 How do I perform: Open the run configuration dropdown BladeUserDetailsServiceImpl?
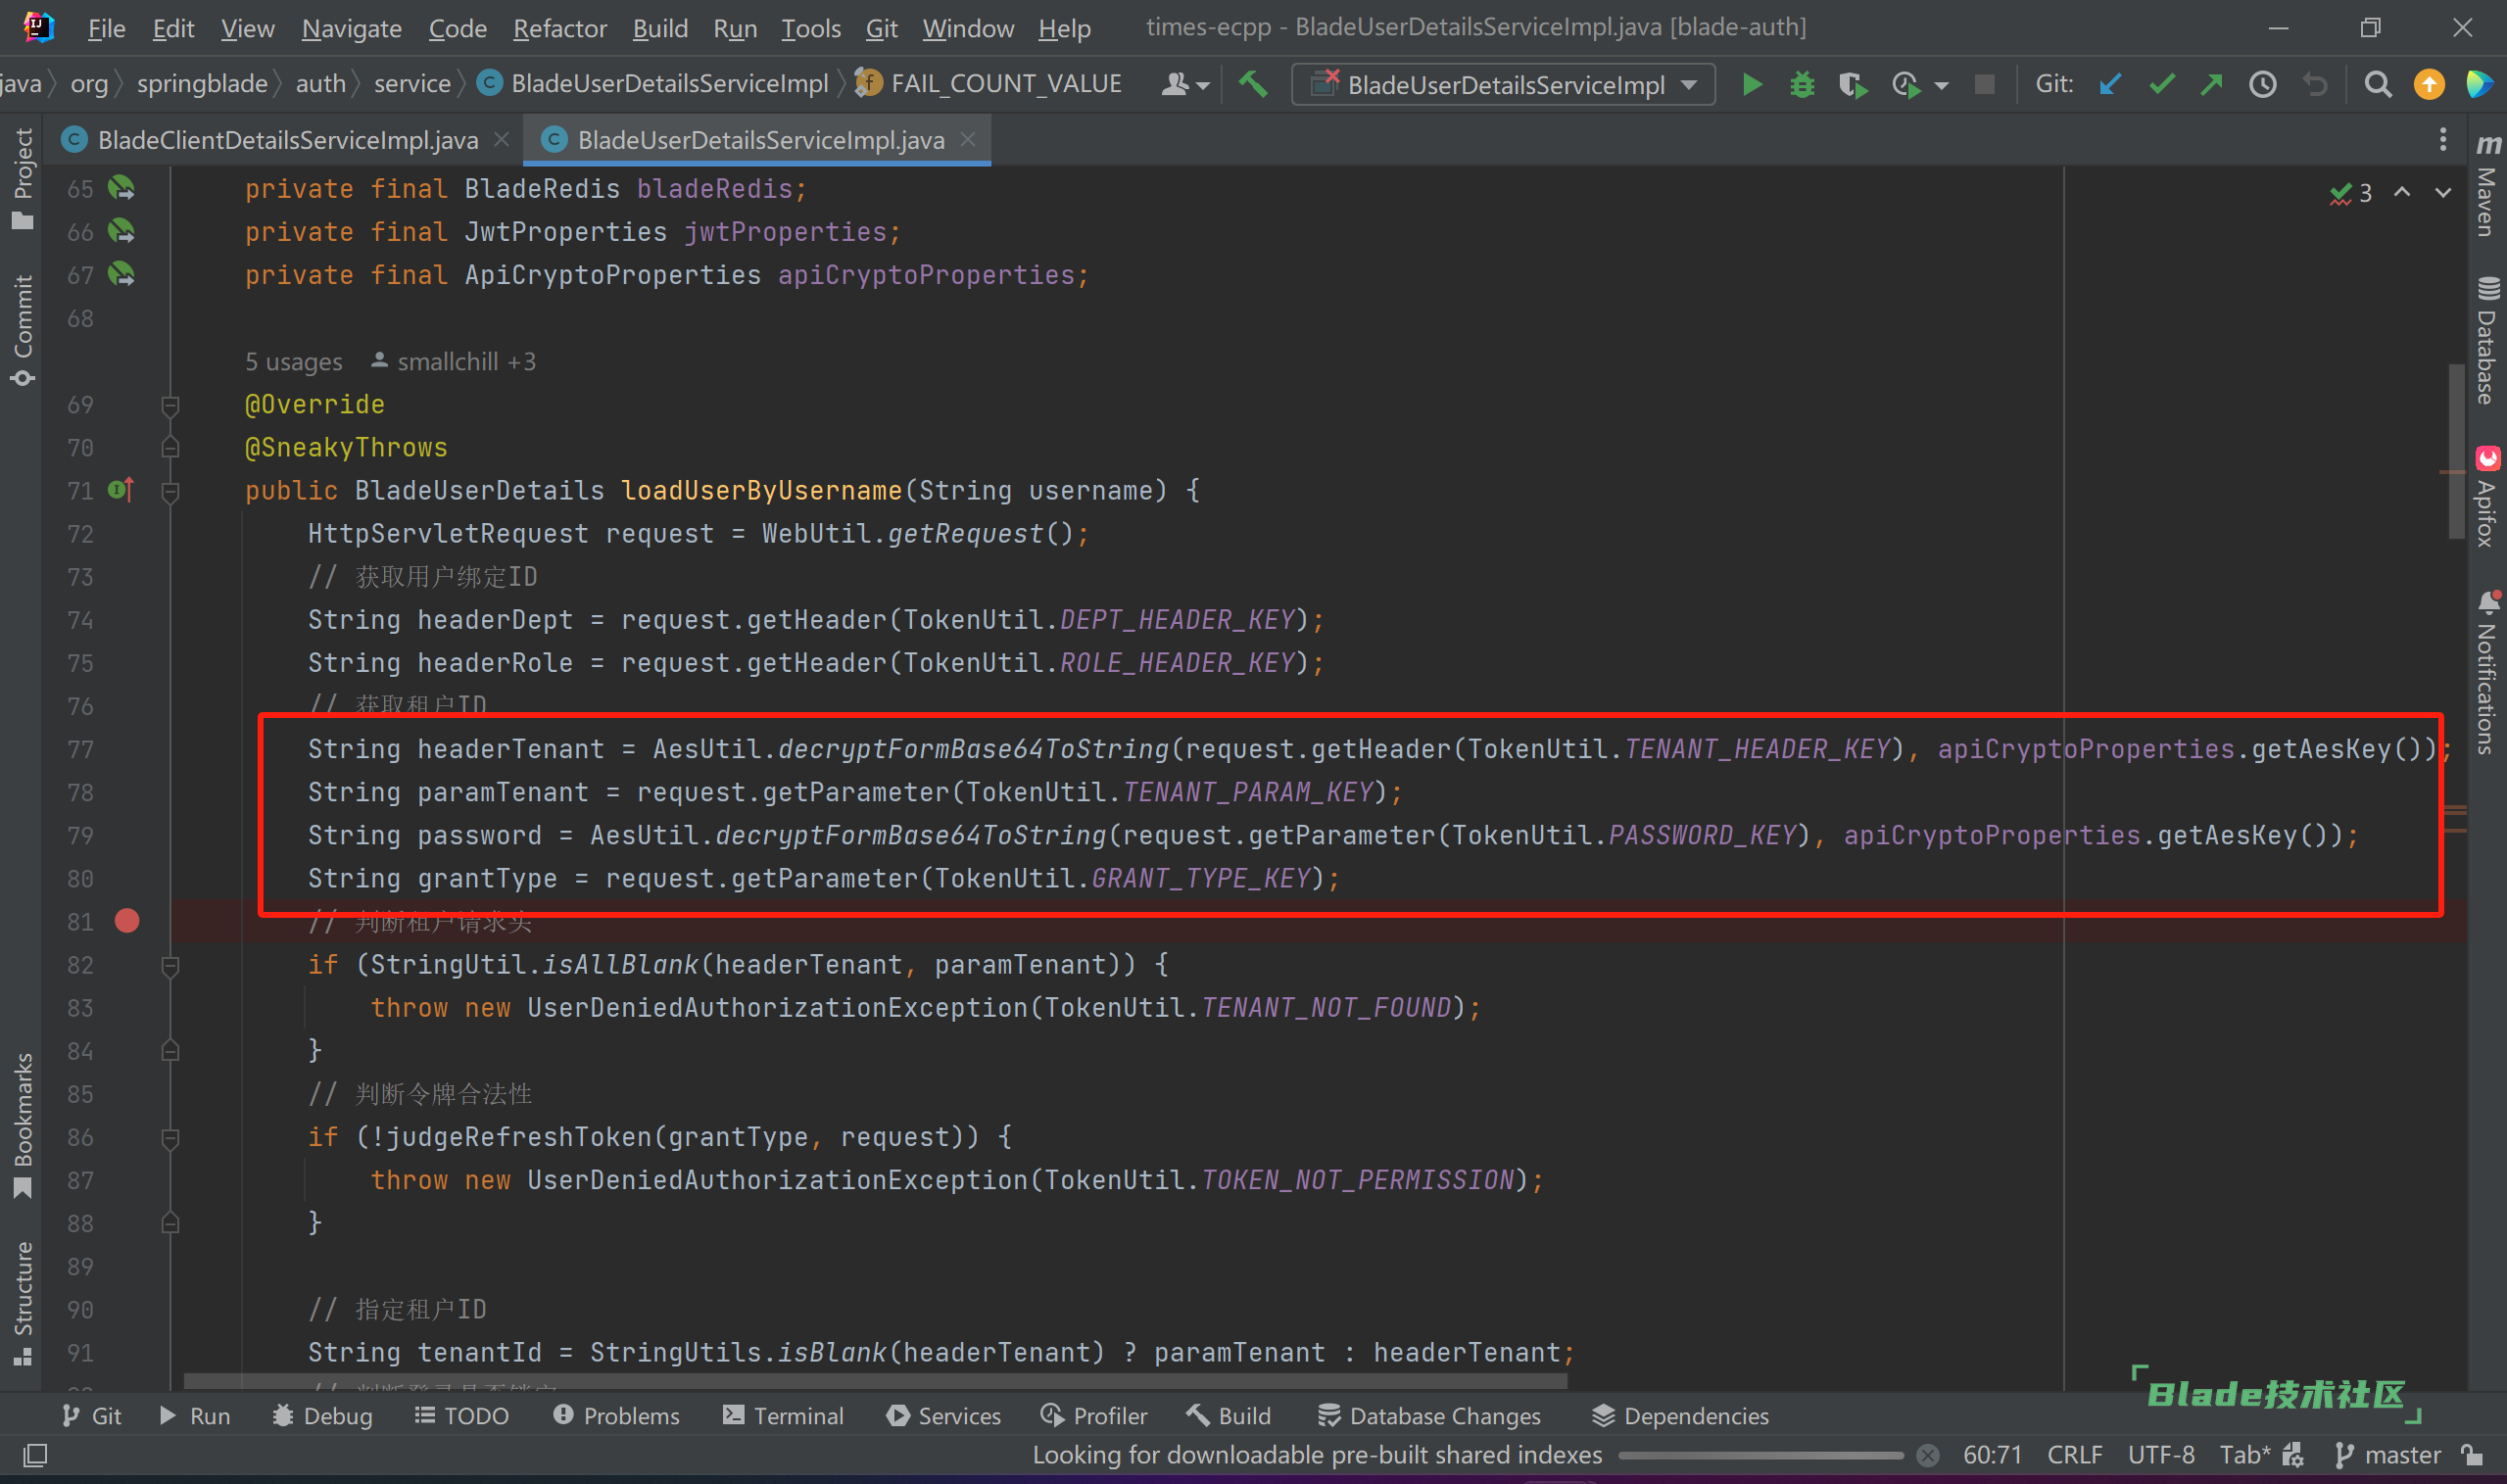[1503, 85]
